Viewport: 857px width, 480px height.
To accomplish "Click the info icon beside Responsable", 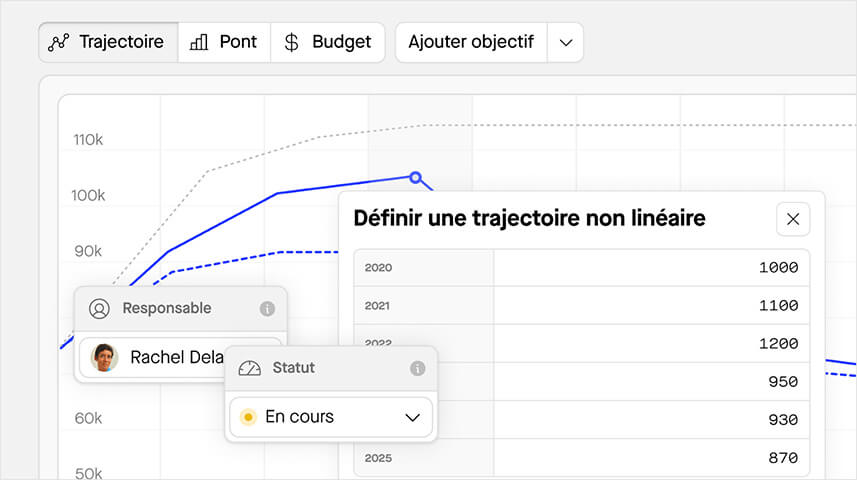I will tap(267, 309).
